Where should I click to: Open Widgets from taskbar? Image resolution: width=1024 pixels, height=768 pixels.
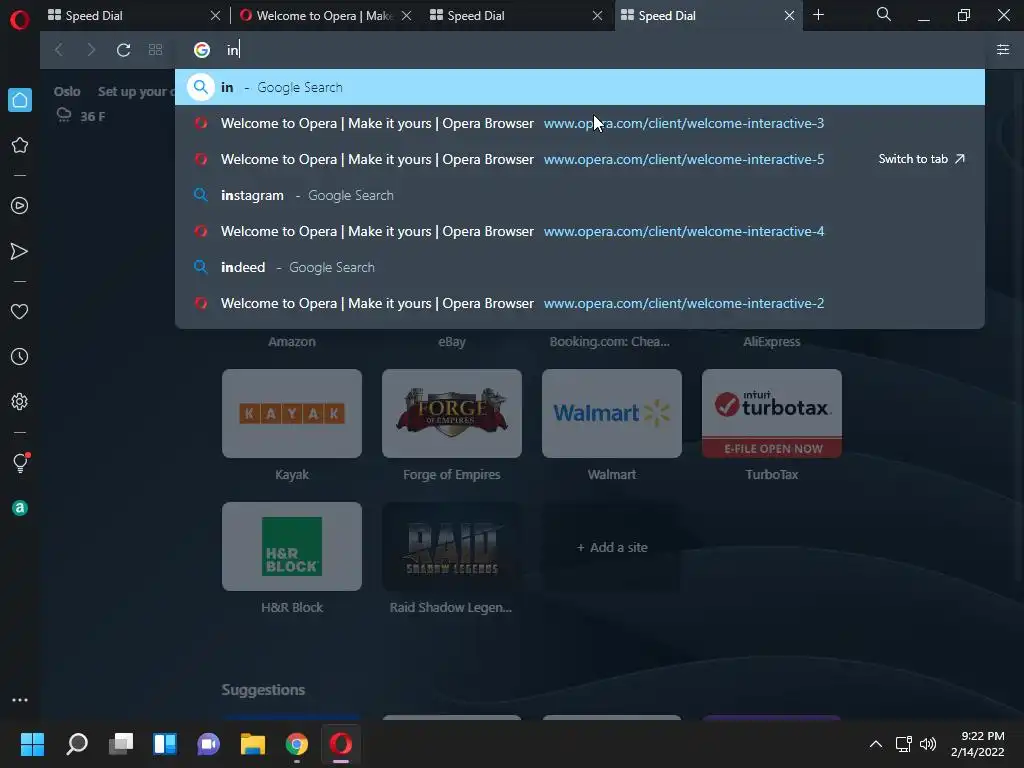165,744
